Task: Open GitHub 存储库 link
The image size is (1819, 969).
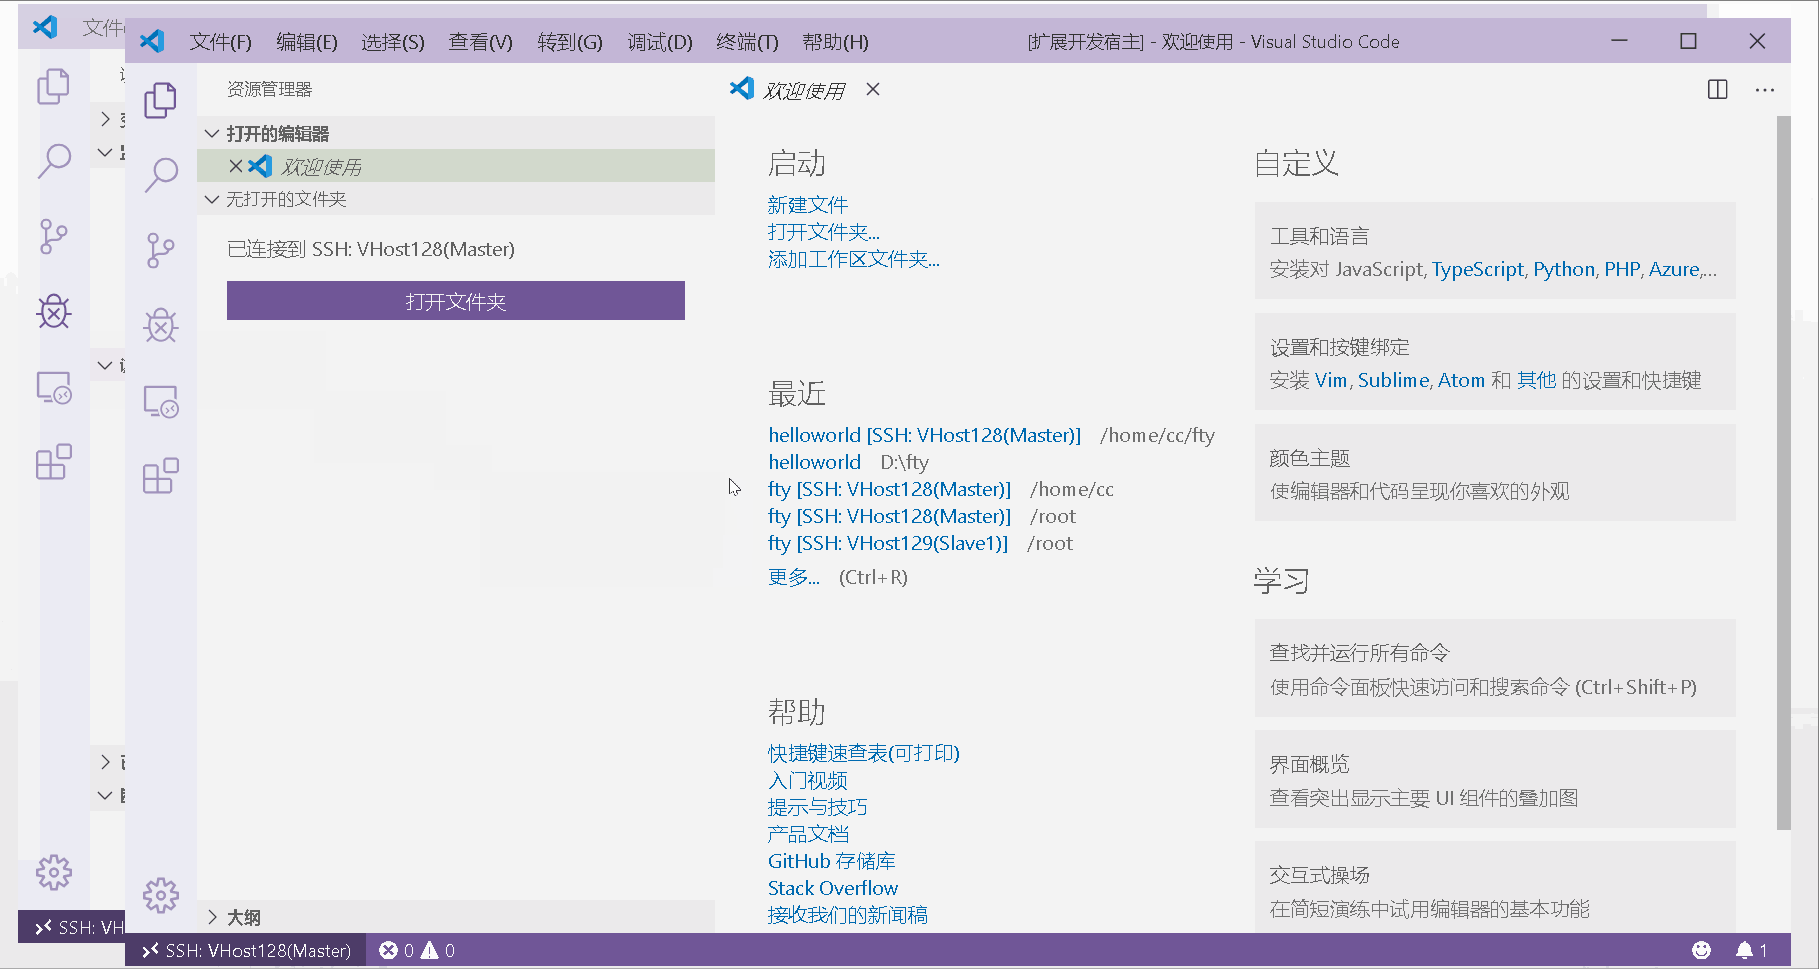Action: pyautogui.click(x=832, y=861)
